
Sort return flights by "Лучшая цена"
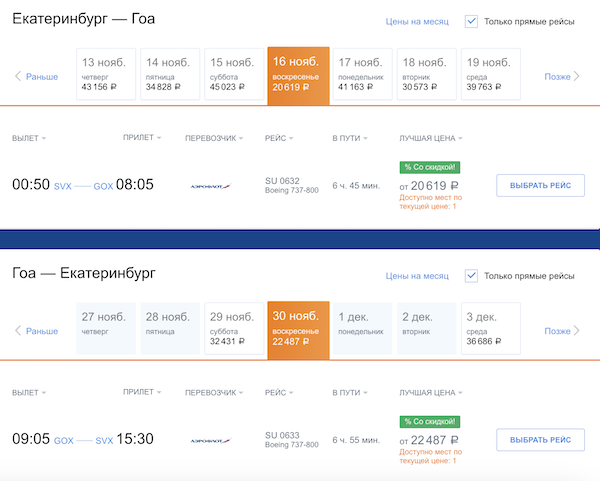pos(430,393)
